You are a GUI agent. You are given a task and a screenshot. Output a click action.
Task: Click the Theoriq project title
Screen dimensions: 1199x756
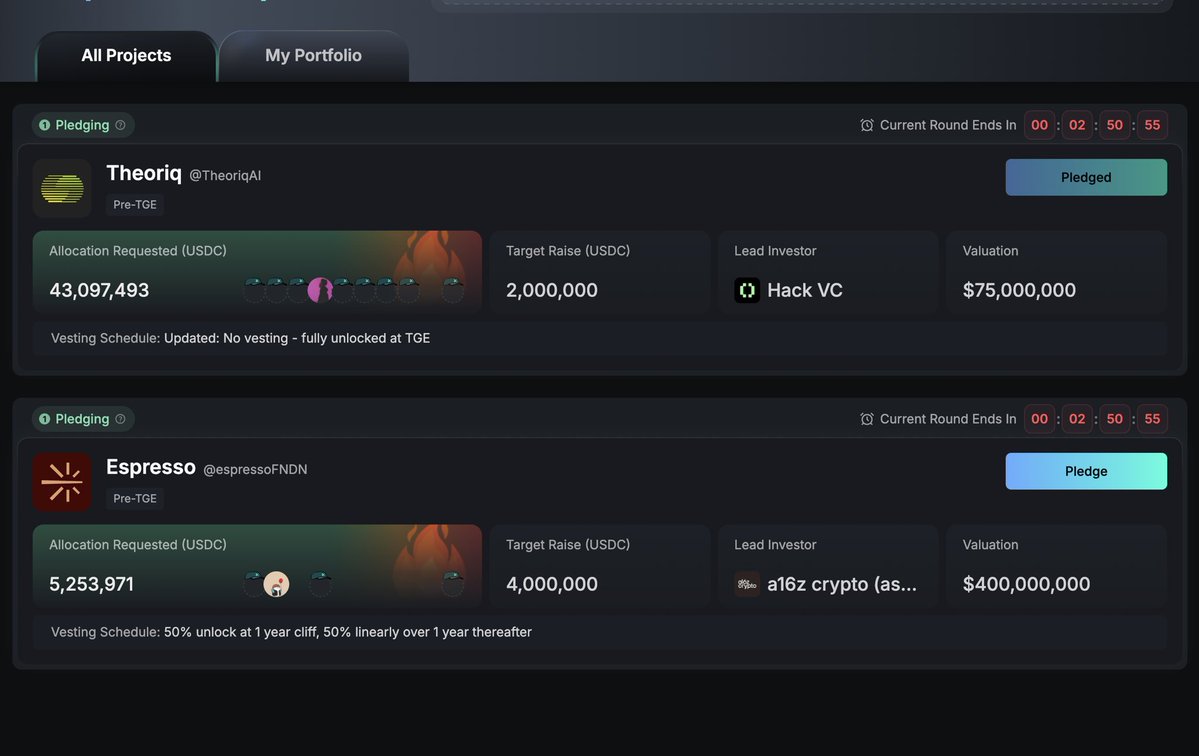coord(144,173)
